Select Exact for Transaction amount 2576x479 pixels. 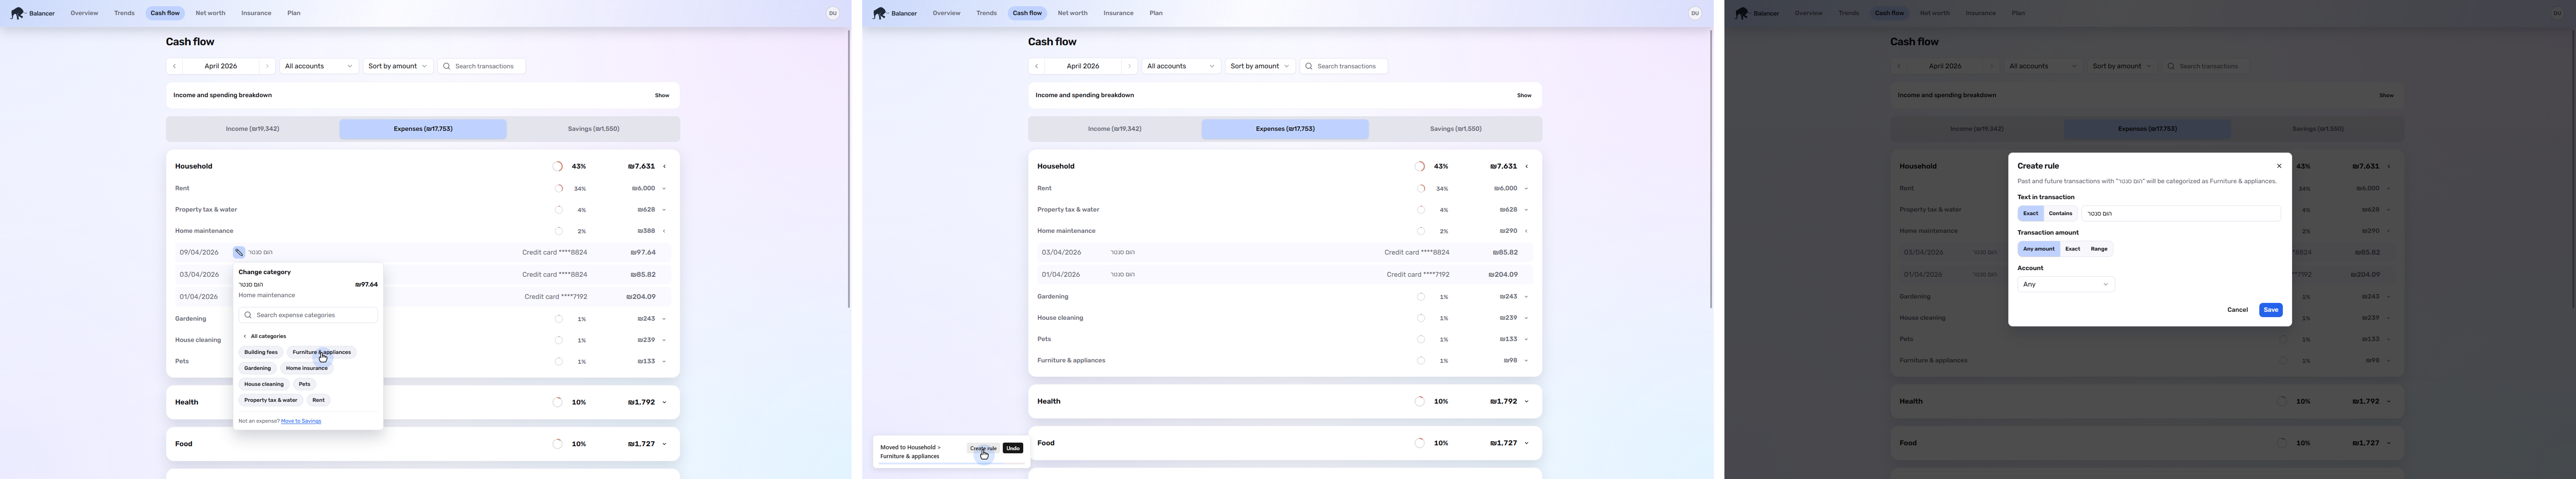tap(2072, 249)
